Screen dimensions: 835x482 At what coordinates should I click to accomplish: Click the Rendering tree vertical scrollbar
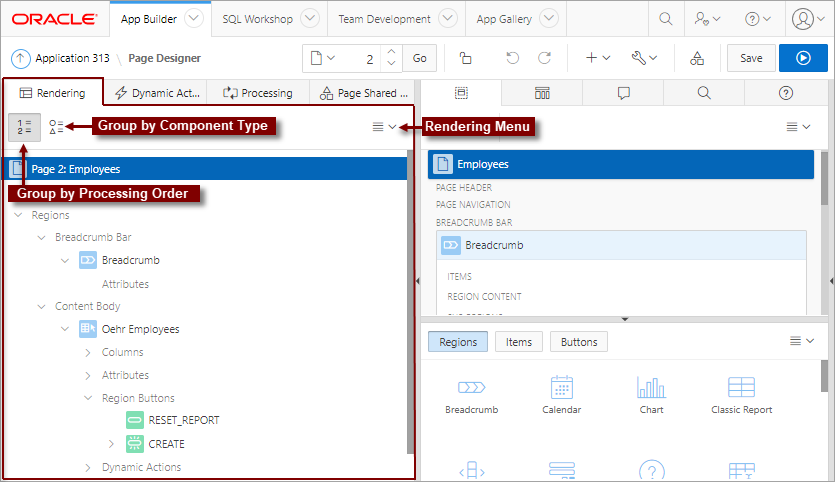point(410,302)
